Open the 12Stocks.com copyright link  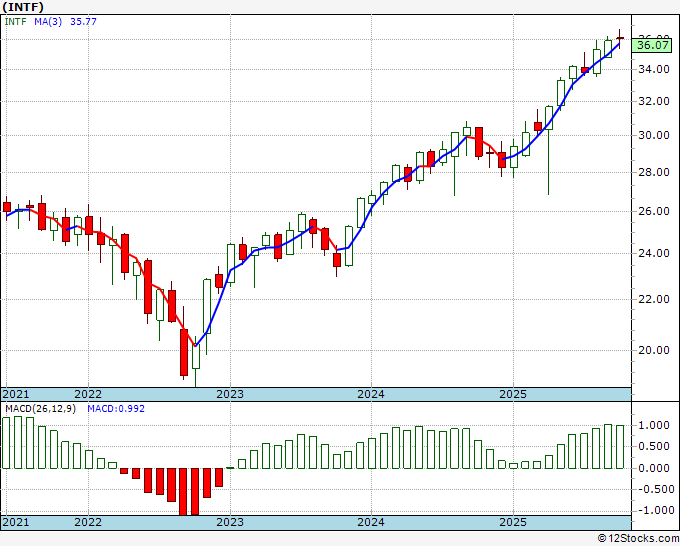pos(638,539)
